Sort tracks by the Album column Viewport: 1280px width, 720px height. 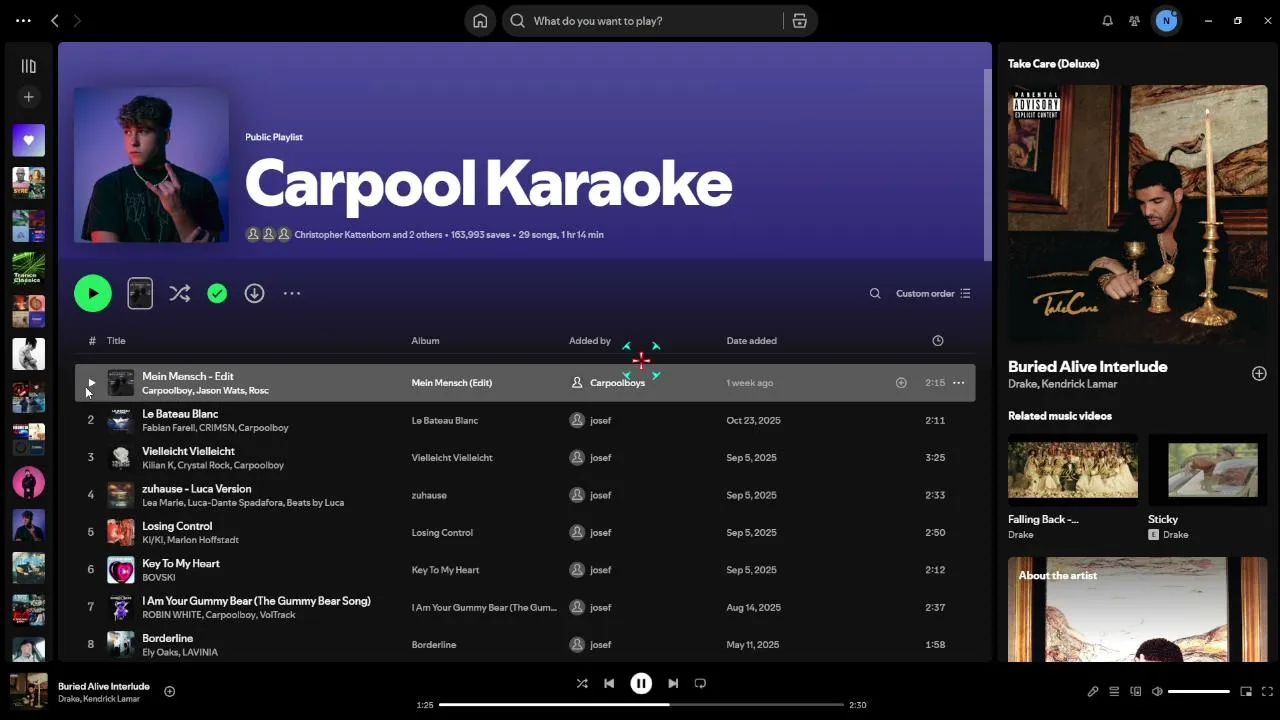click(425, 340)
